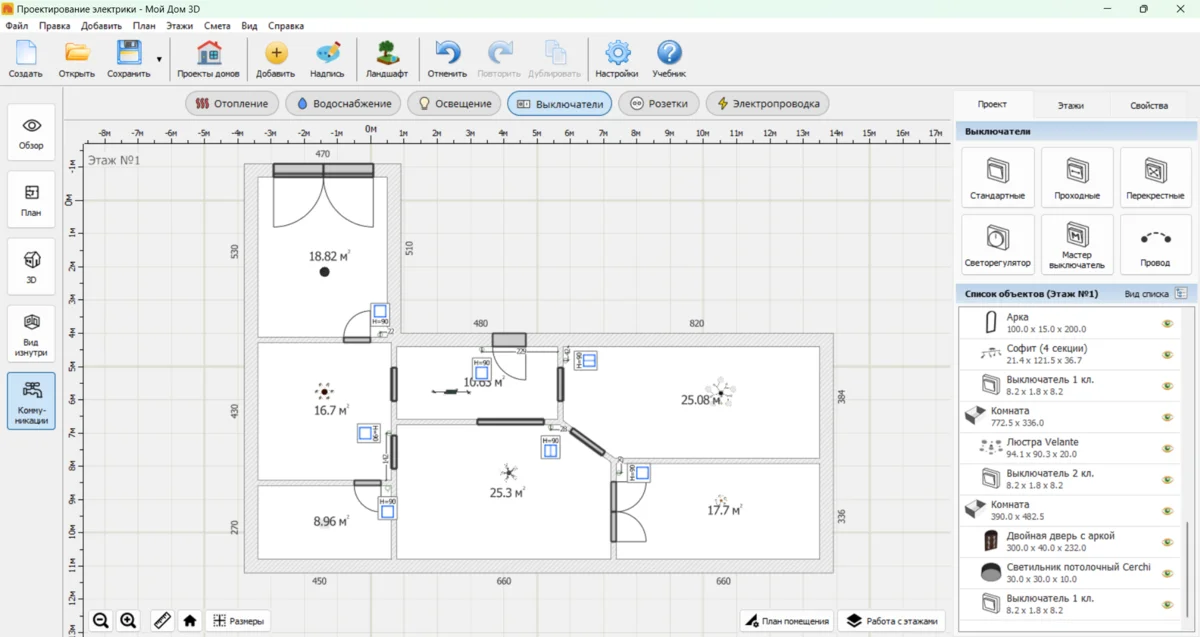Switch to the Свойства tab
The image size is (1200, 637).
1149,105
